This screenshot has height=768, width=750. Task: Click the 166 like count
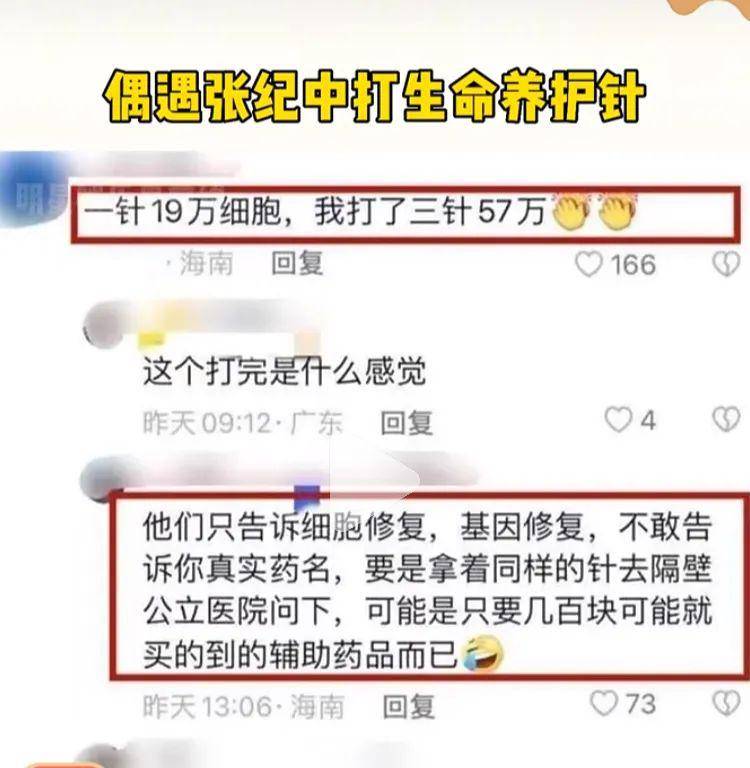pos(633,265)
